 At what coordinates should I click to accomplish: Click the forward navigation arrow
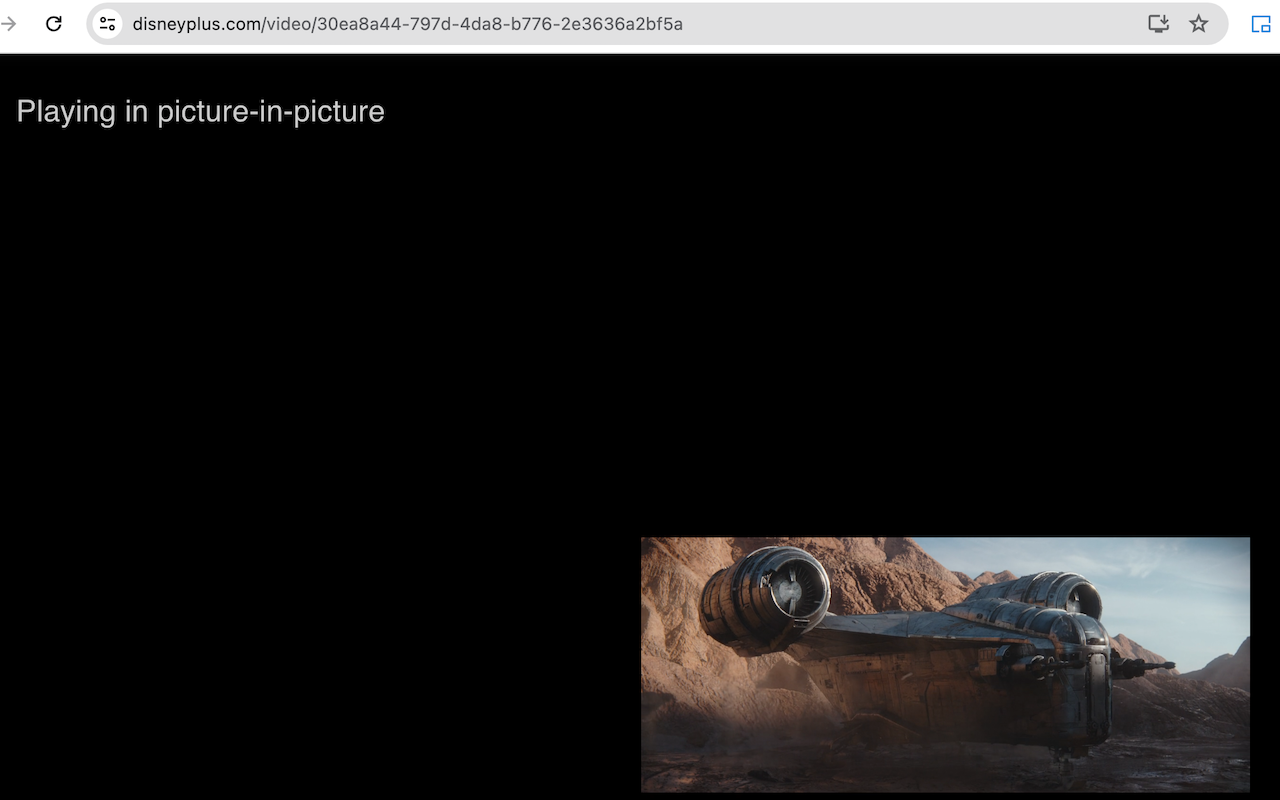[x=10, y=23]
